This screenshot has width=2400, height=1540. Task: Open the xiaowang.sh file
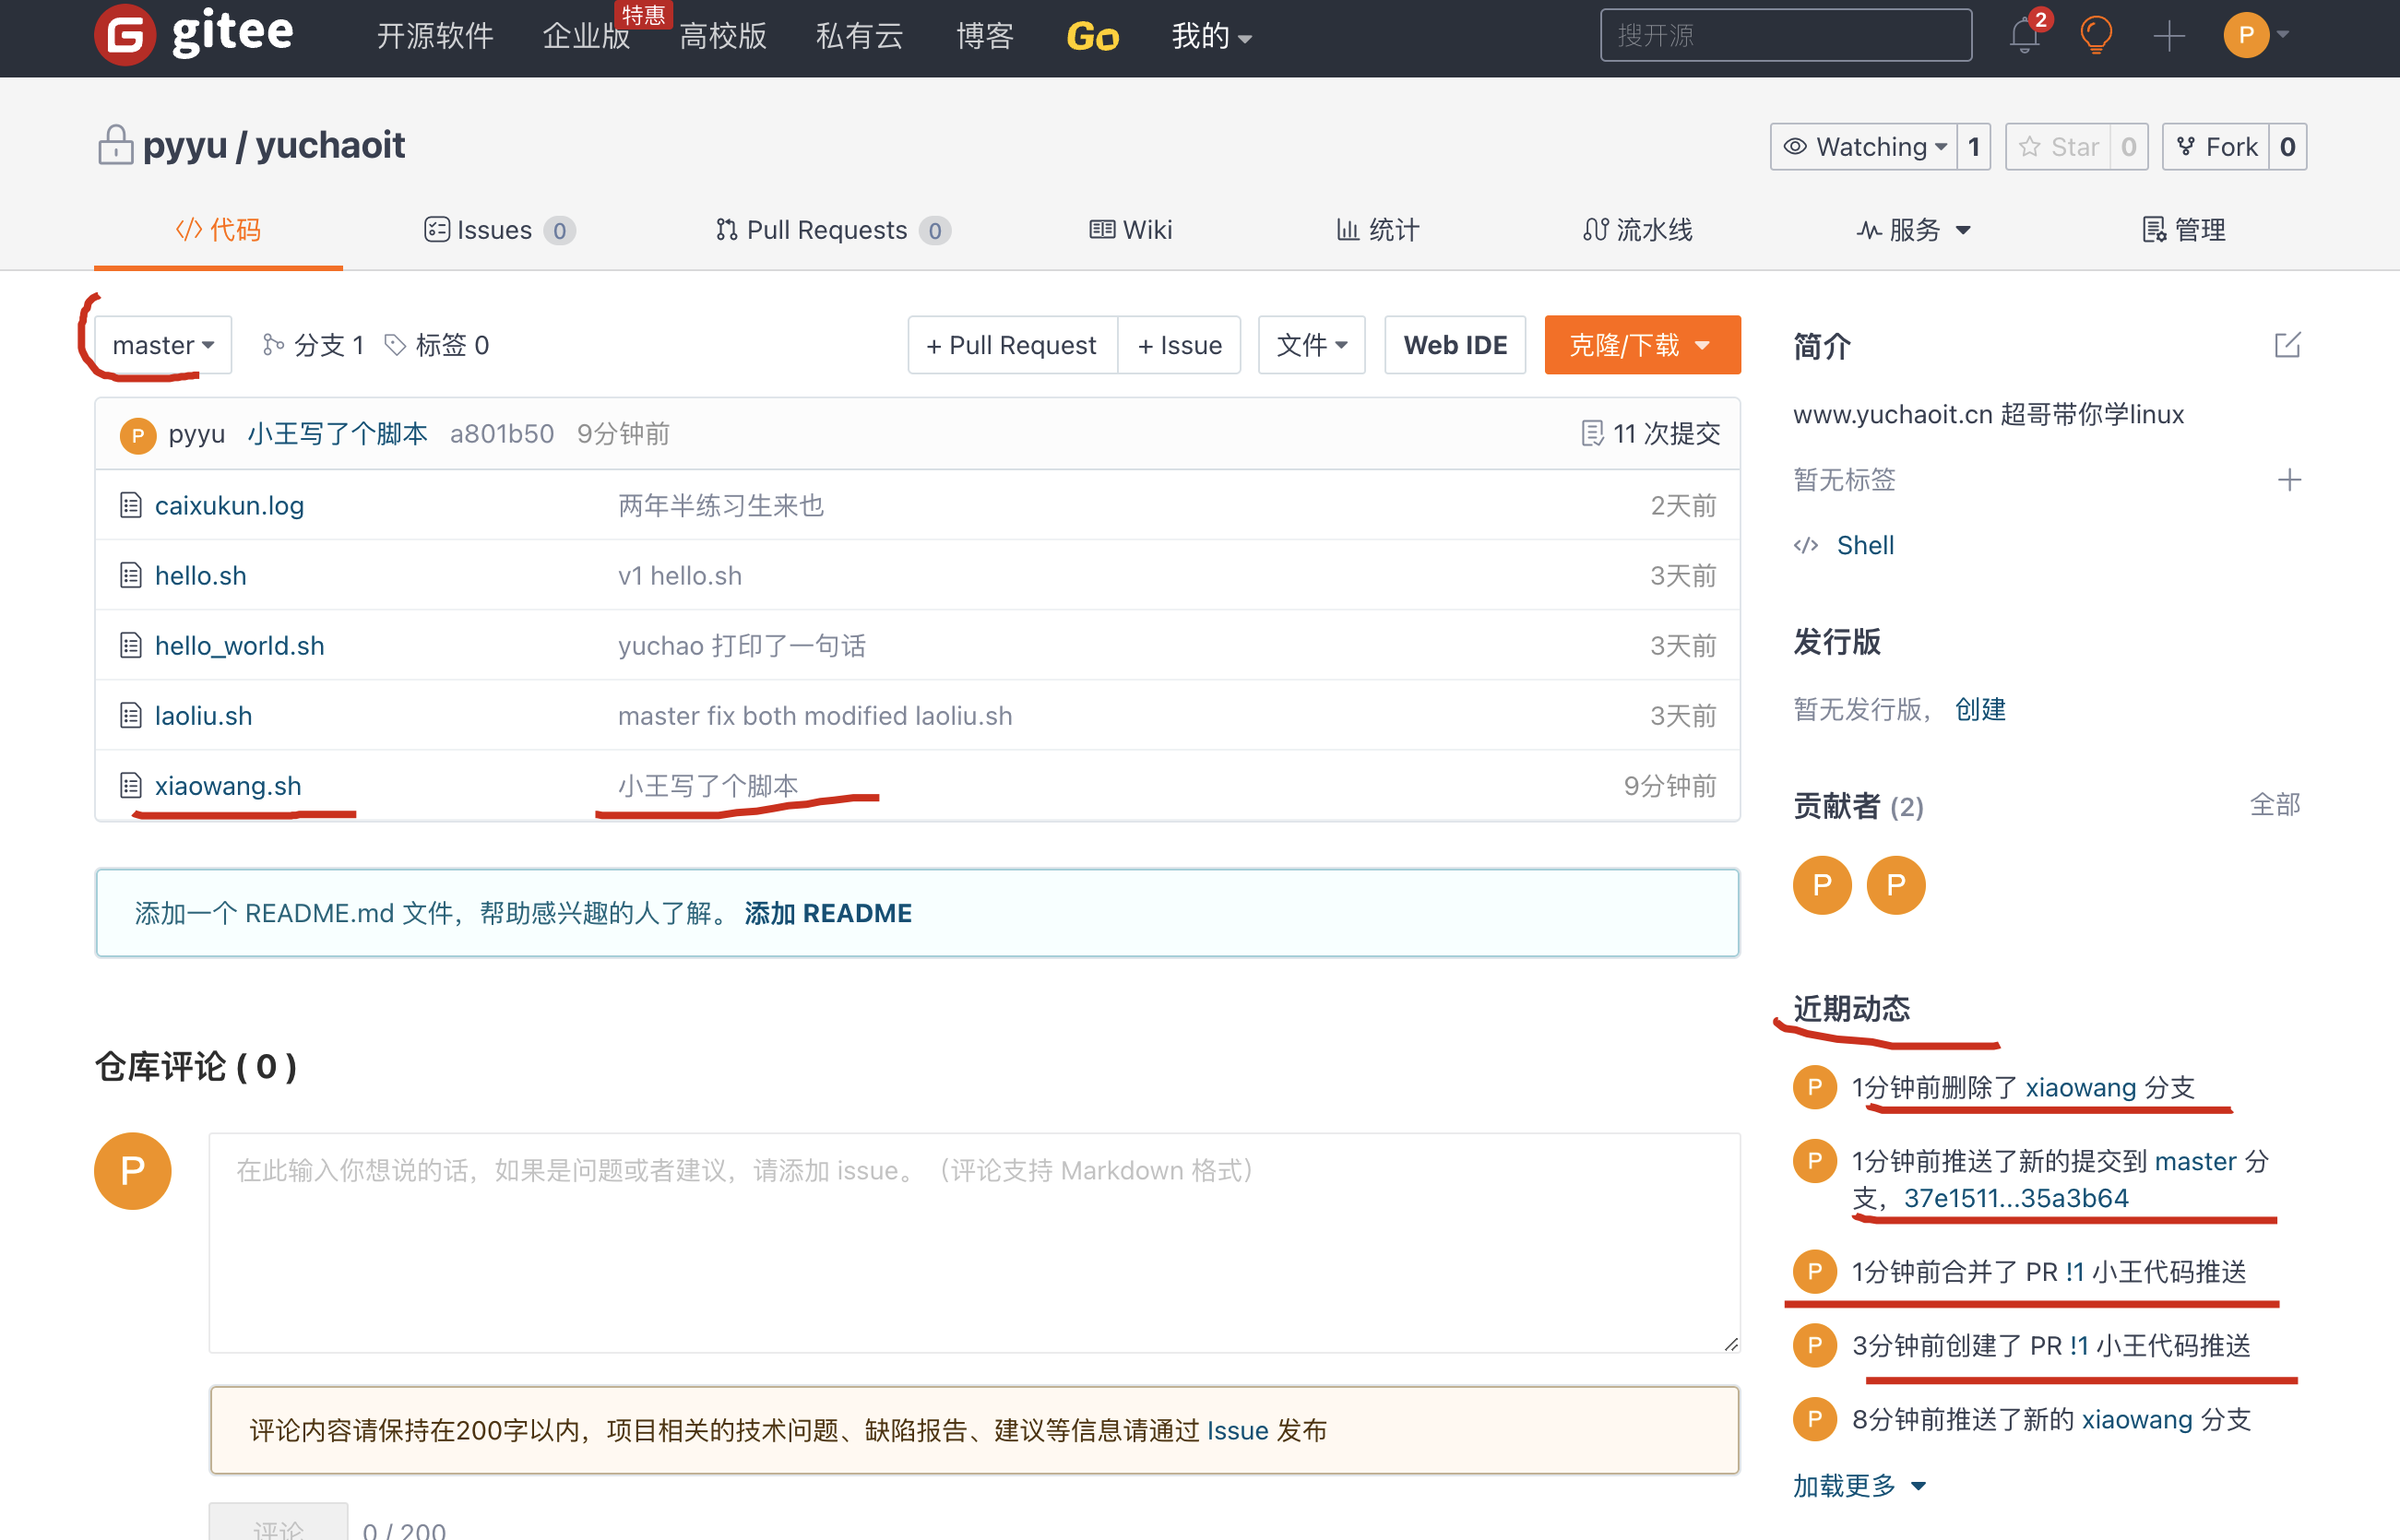coord(228,786)
